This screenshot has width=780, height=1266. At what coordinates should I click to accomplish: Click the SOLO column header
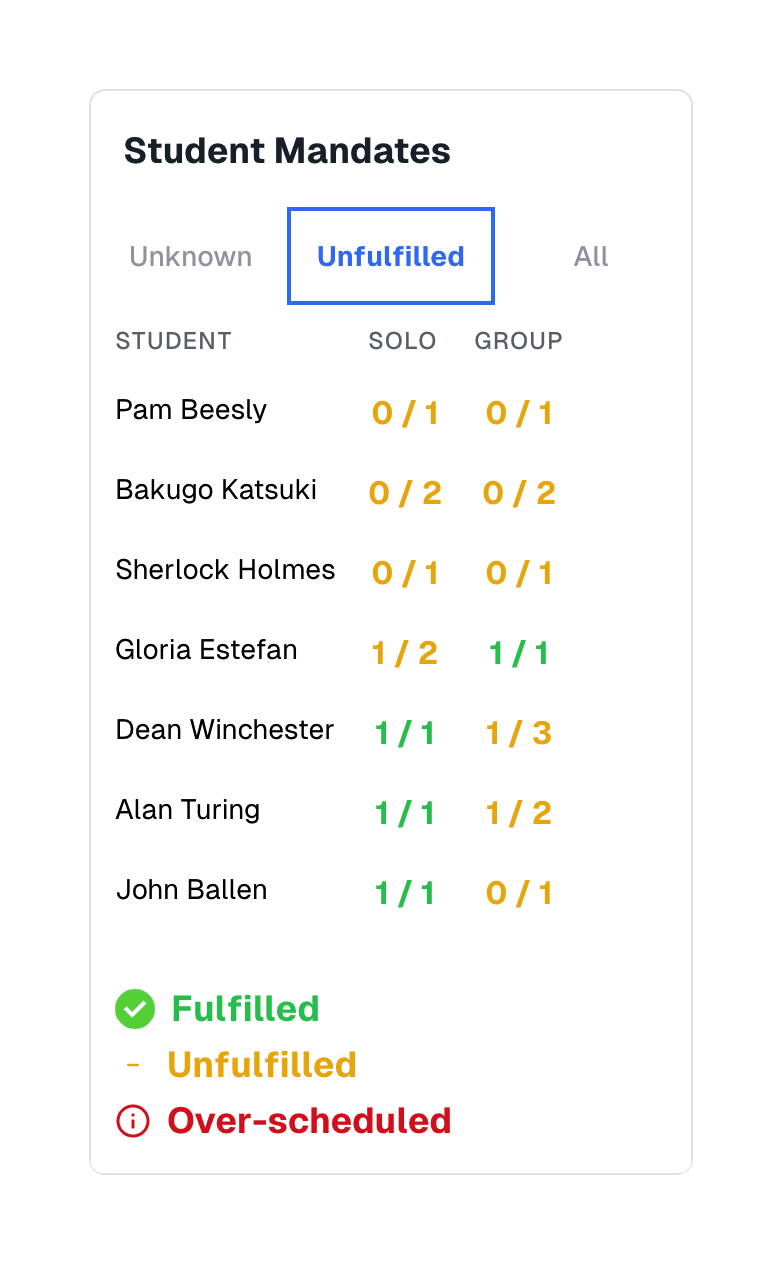pos(402,341)
